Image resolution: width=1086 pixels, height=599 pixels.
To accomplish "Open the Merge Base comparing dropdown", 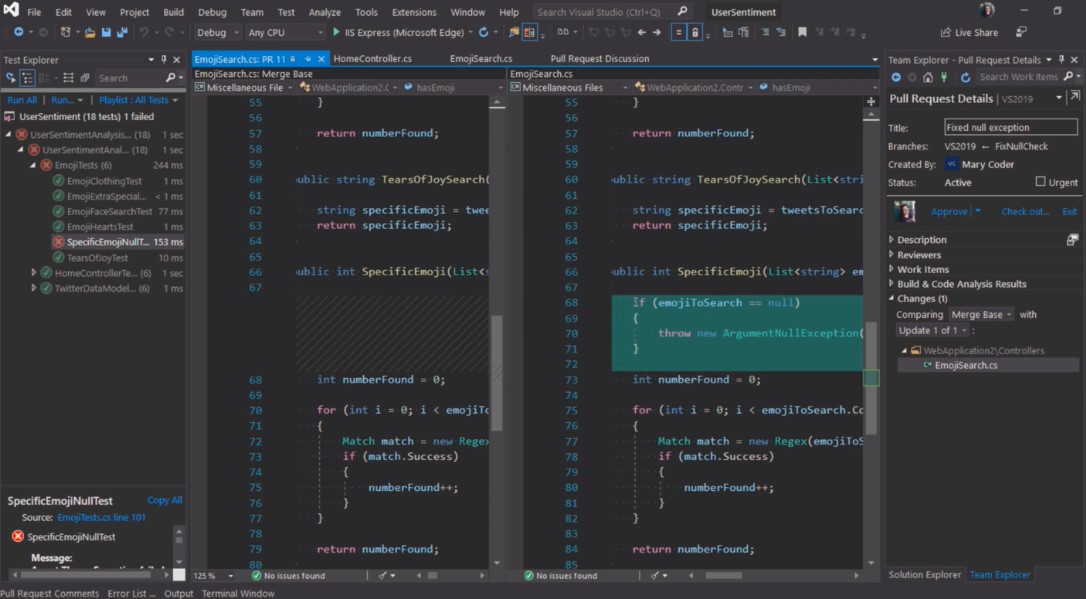I will 981,314.
